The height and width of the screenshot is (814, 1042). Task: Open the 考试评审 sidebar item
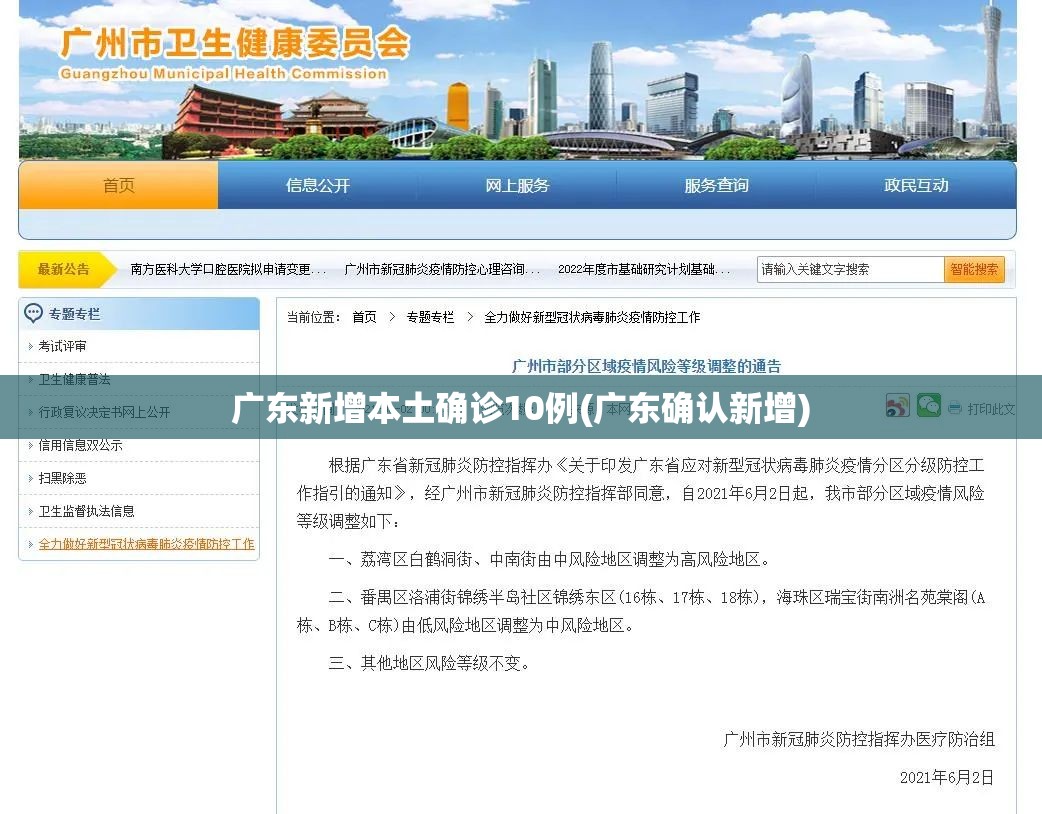pos(62,346)
